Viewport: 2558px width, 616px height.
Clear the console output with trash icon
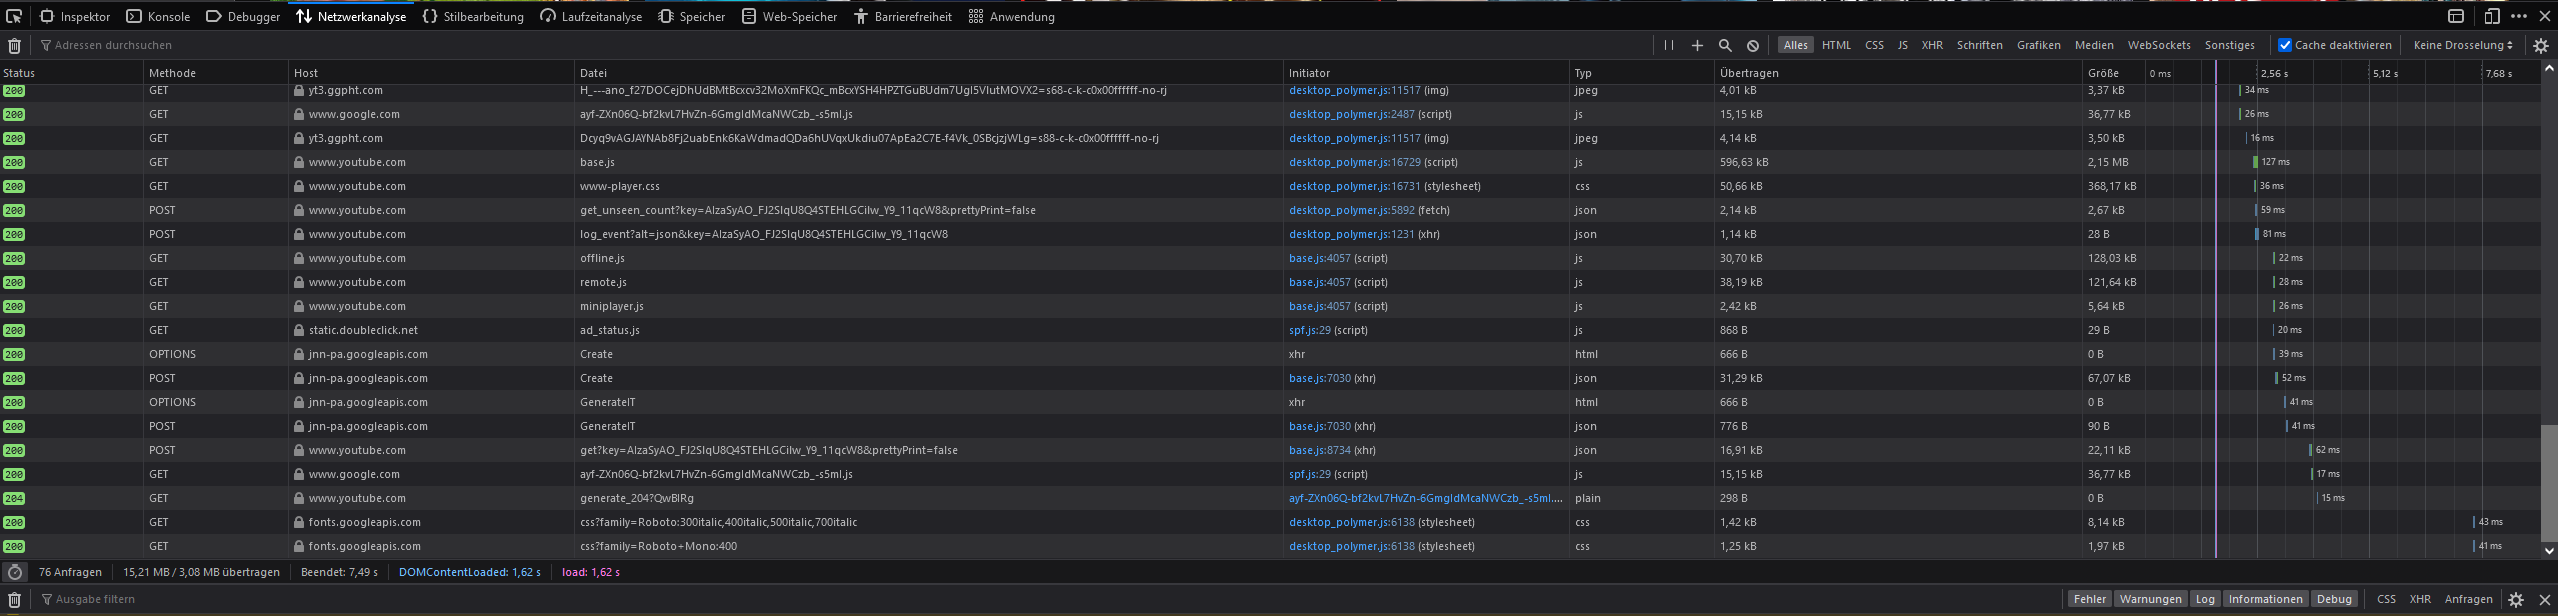tap(14, 599)
